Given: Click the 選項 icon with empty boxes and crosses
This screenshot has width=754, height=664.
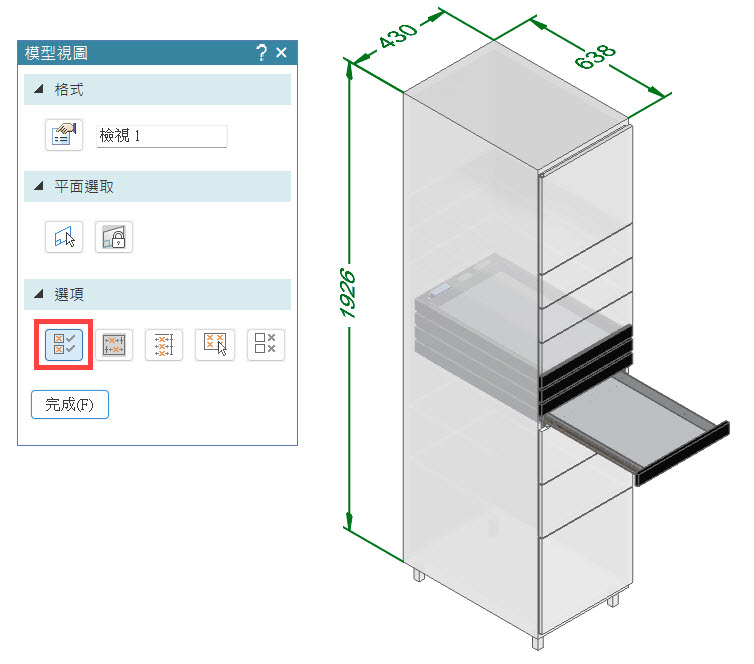Looking at the screenshot, I should click(x=265, y=344).
